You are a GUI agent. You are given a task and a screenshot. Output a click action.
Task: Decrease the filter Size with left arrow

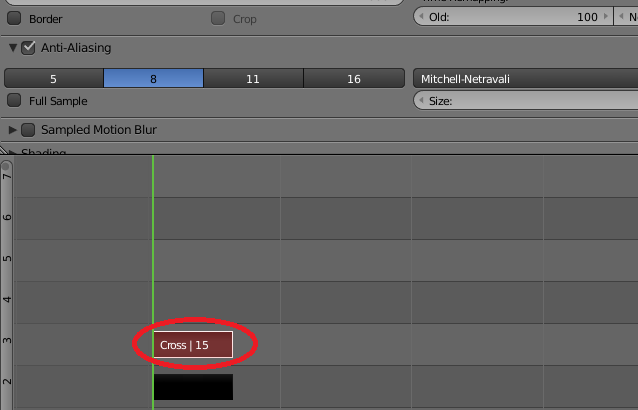click(x=421, y=100)
